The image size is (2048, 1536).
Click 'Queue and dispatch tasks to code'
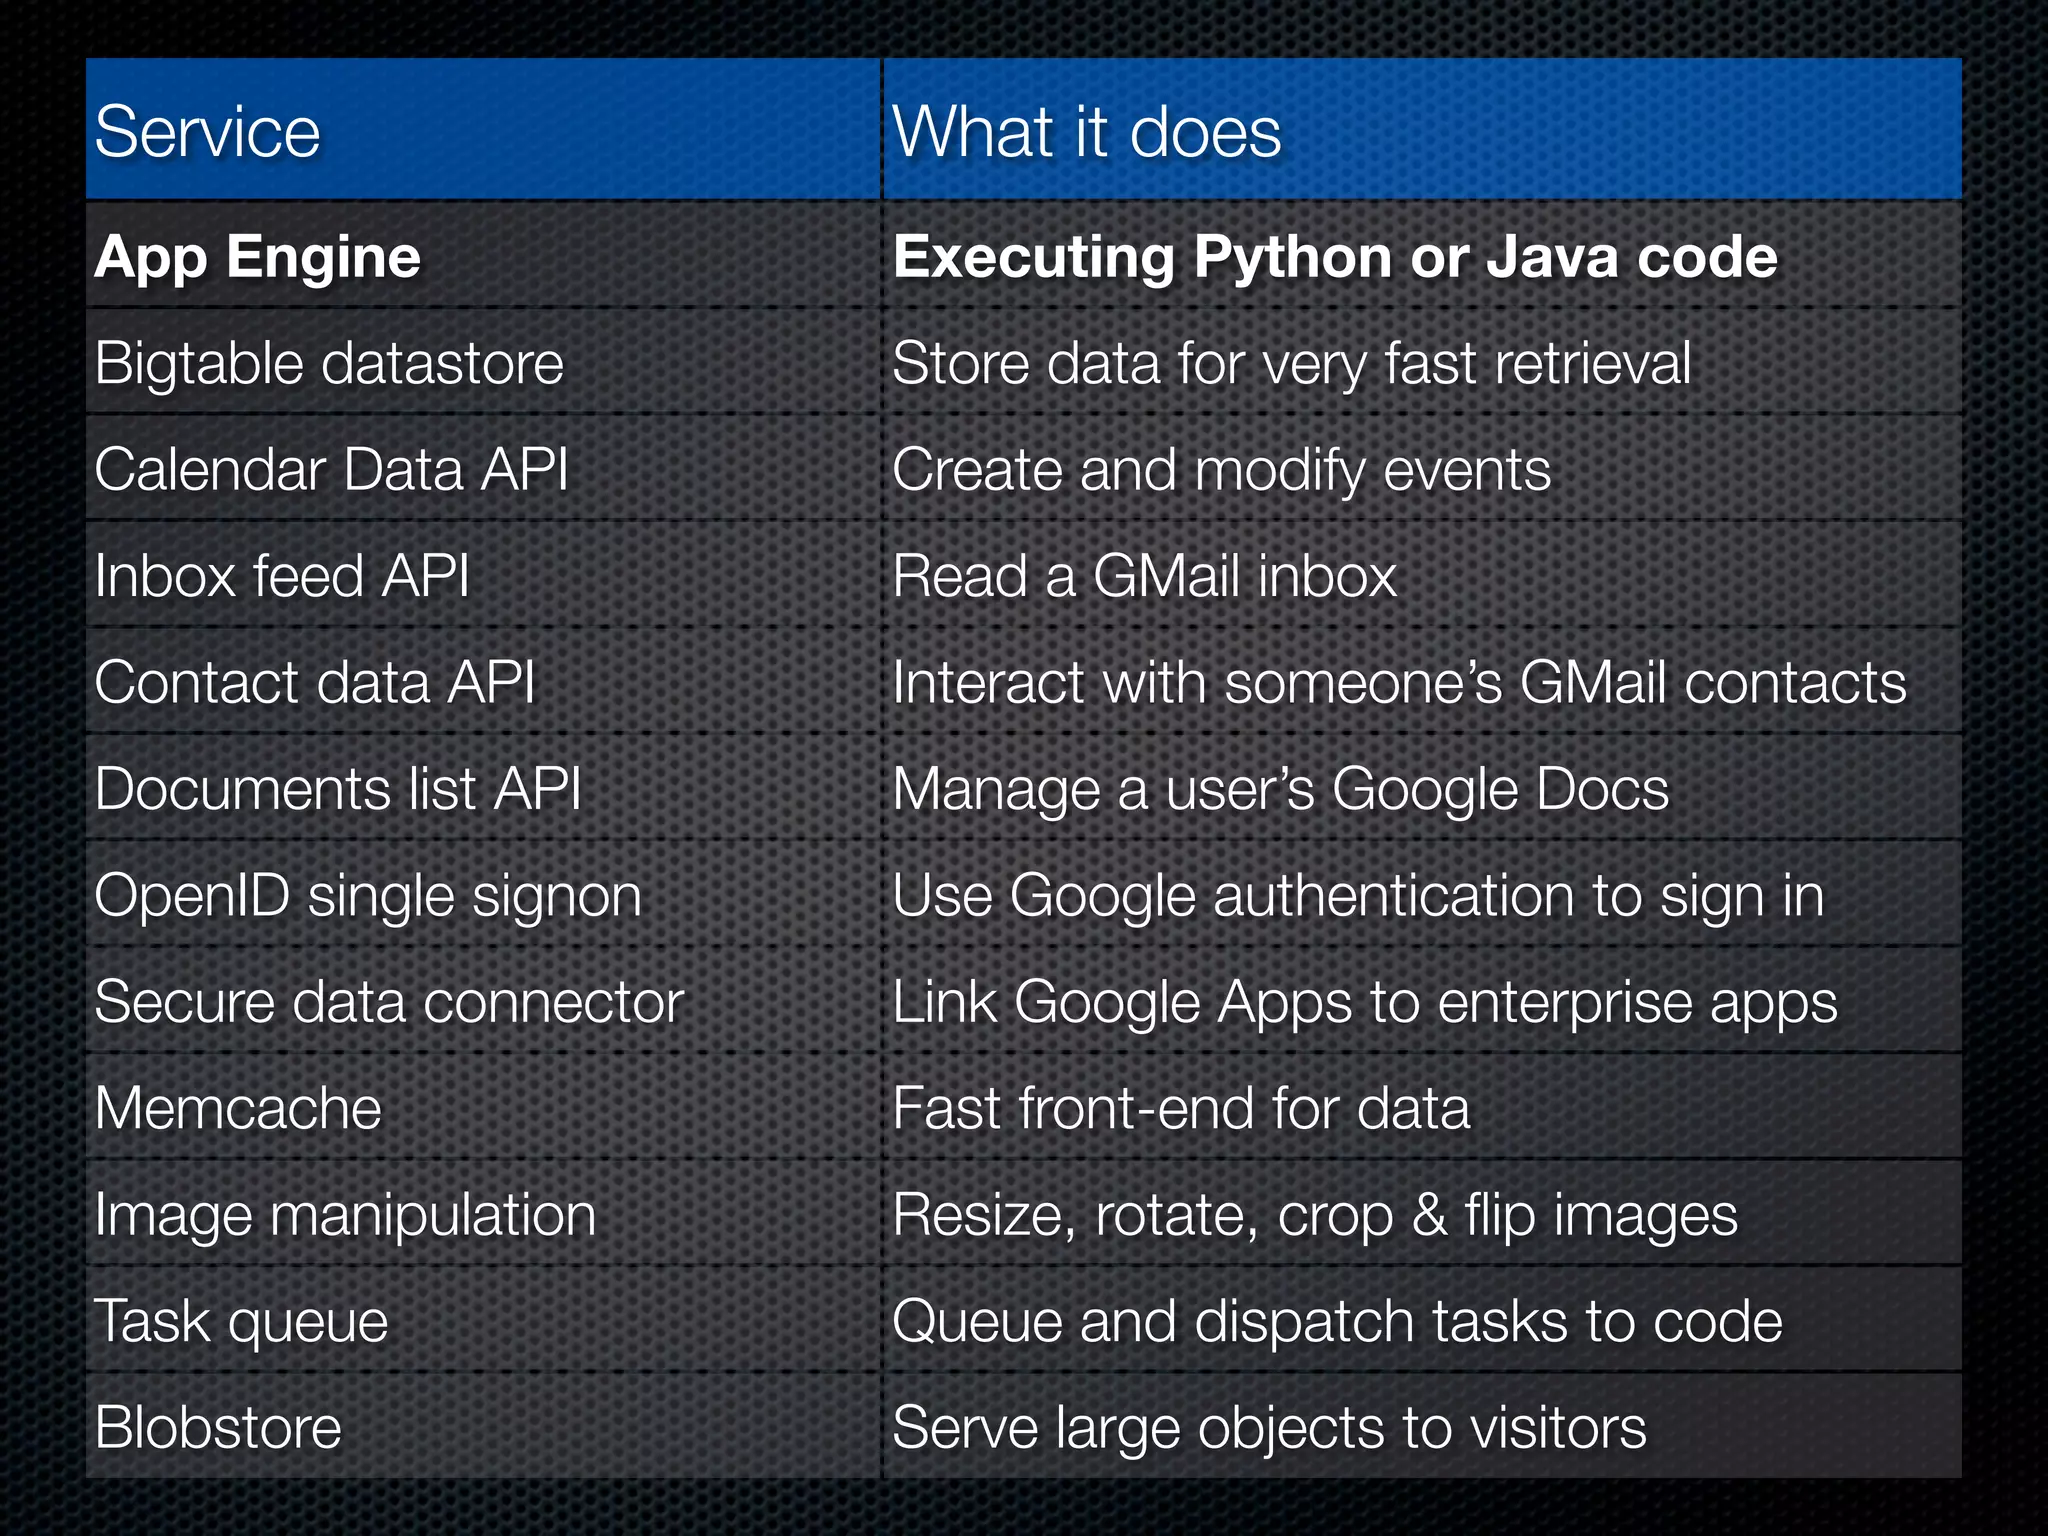click(x=1337, y=1322)
